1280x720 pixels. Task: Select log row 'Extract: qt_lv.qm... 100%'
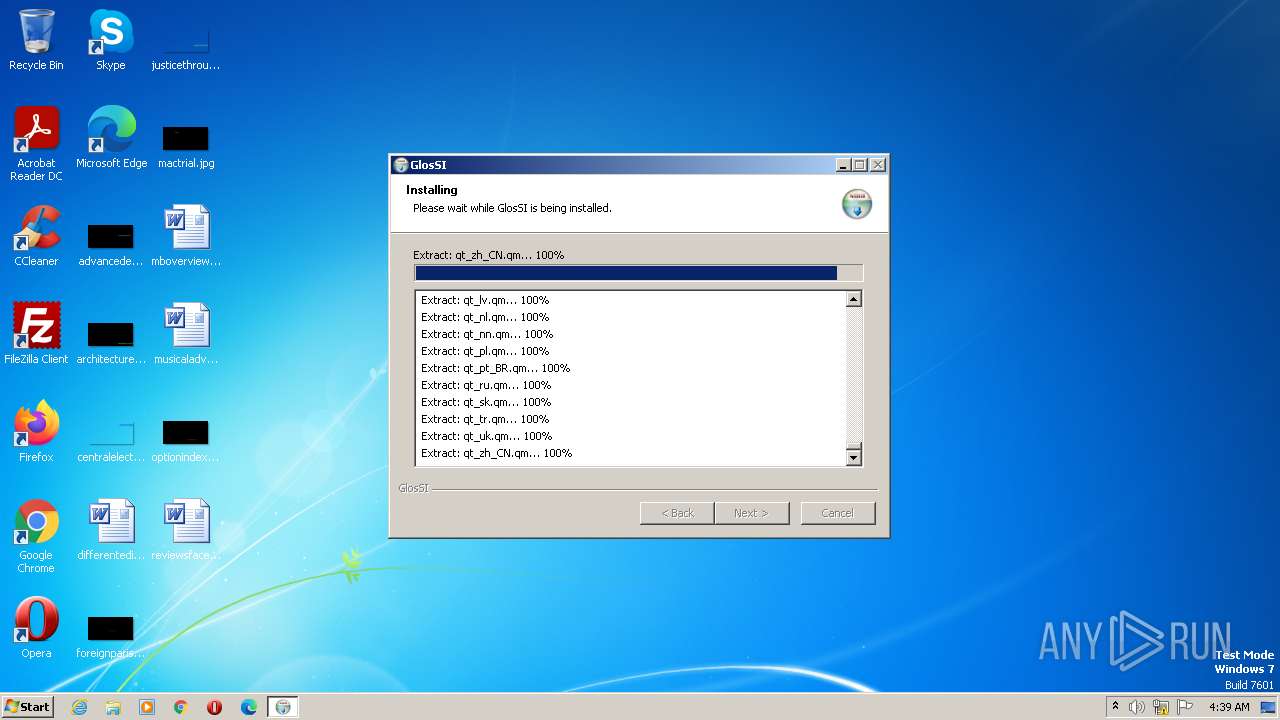coord(485,300)
